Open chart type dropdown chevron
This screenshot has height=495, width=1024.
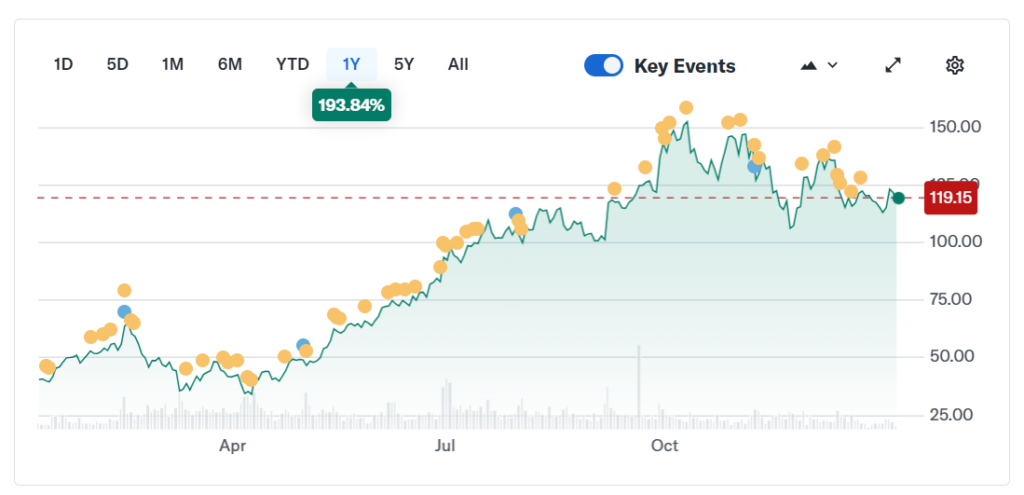point(832,65)
